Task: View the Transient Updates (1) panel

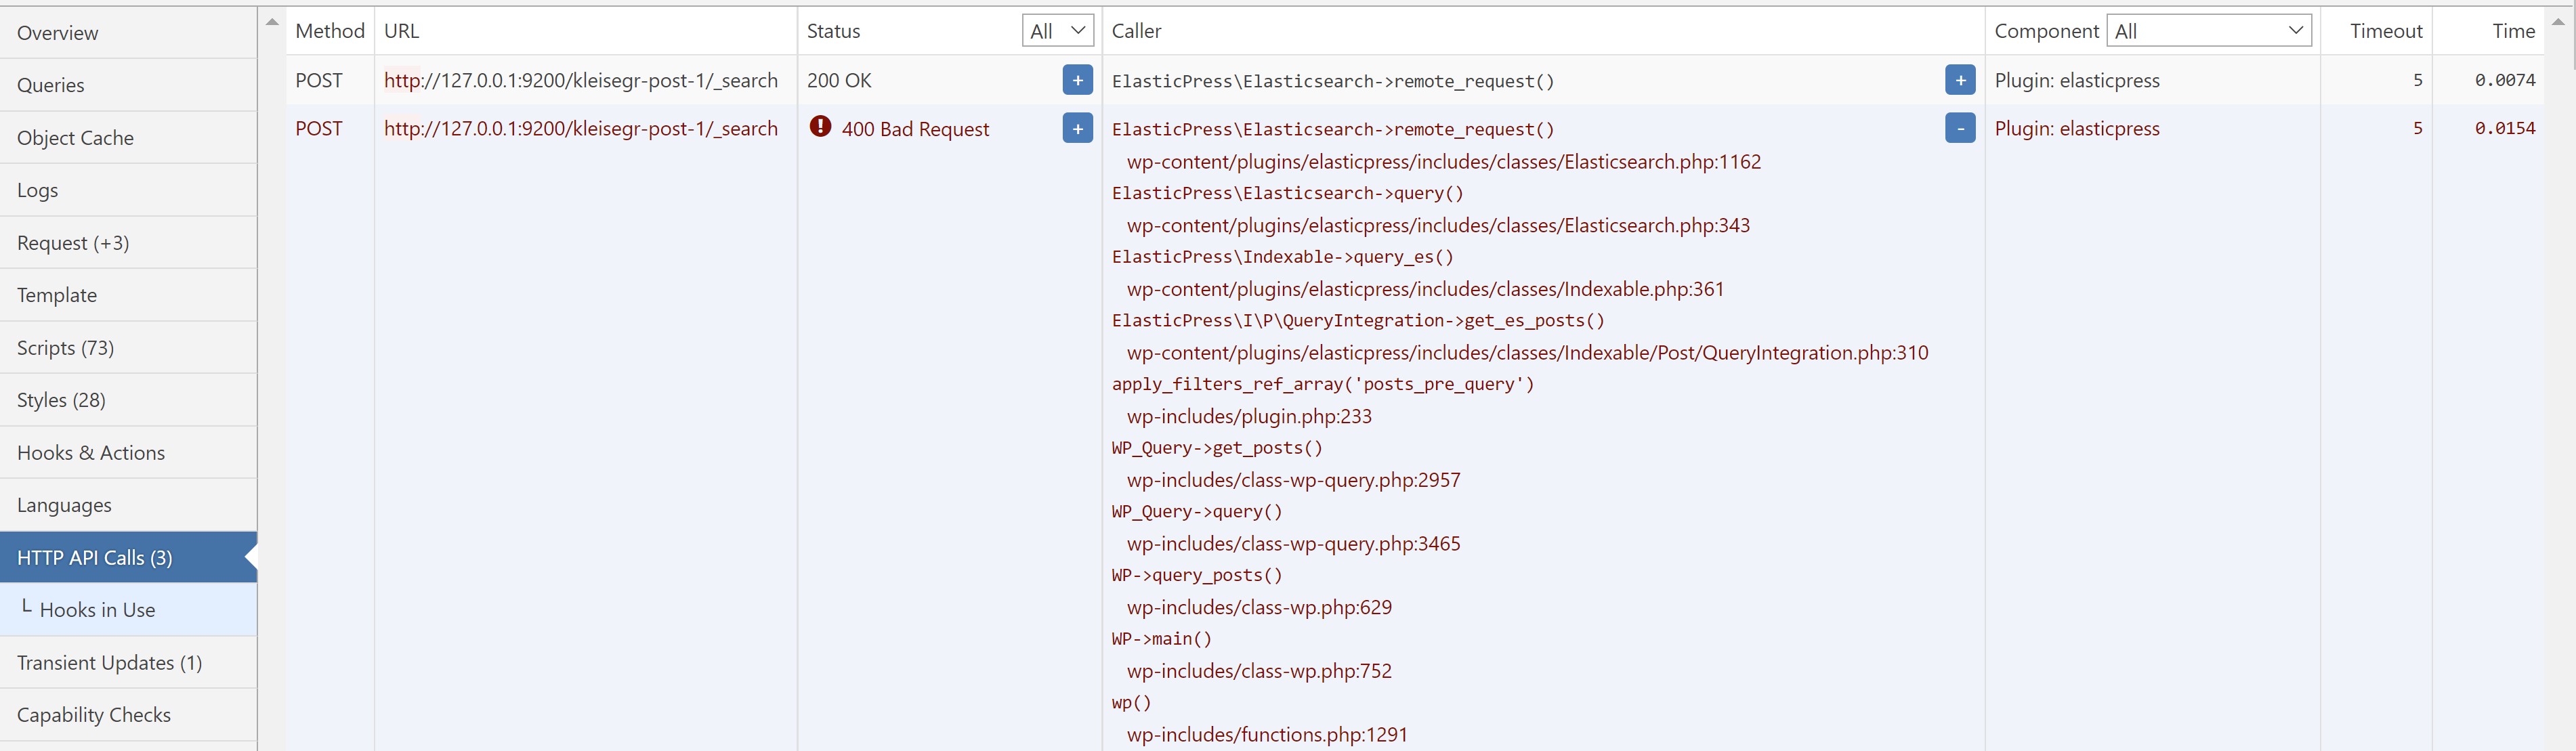Action: coord(110,662)
